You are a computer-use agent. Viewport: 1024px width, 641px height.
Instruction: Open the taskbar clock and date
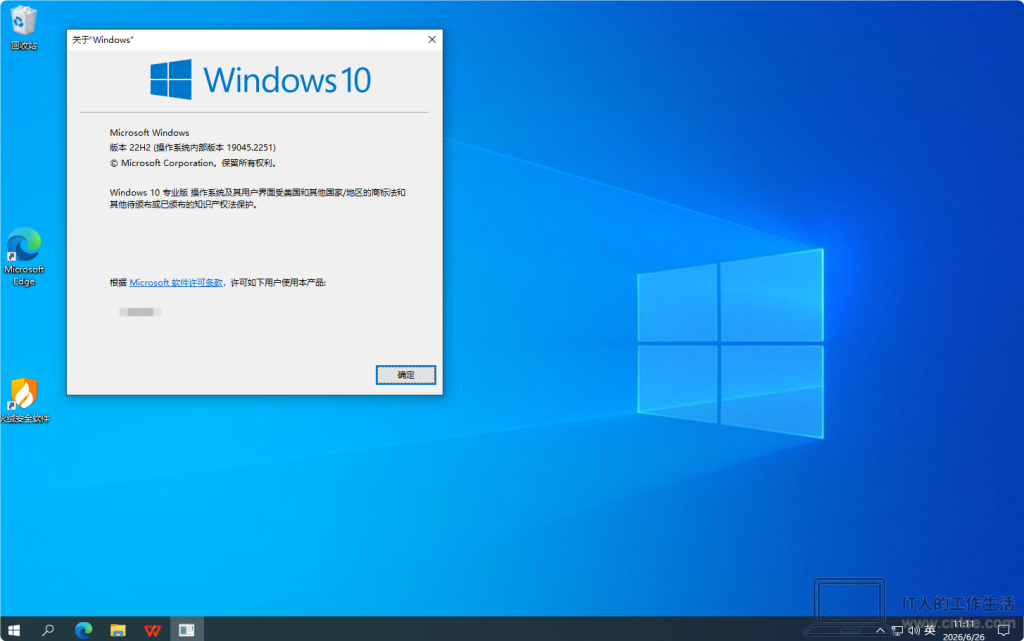pyautogui.click(x=964, y=630)
